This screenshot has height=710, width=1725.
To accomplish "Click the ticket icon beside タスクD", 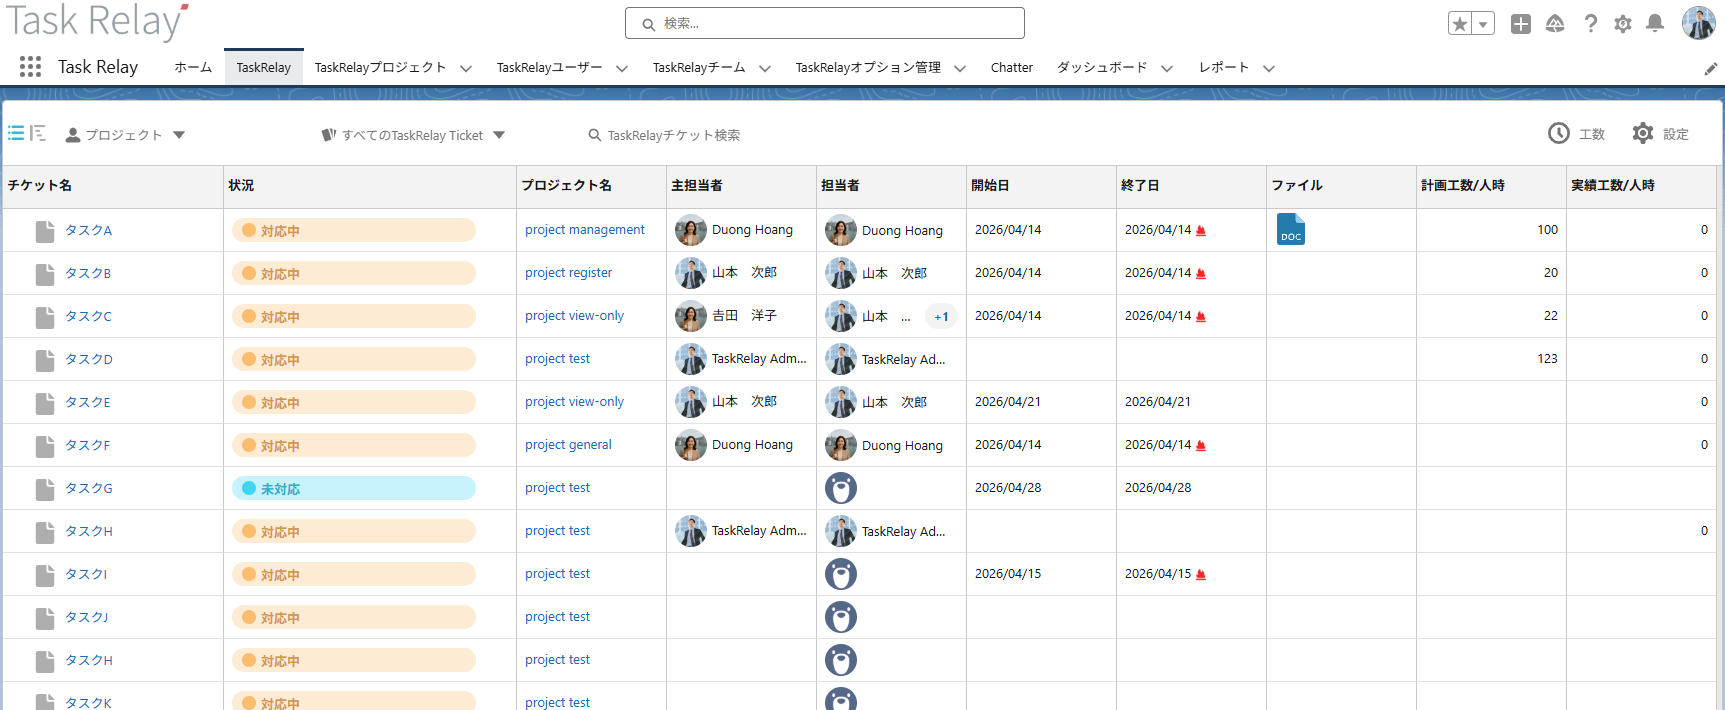I will pyautogui.click(x=45, y=361).
